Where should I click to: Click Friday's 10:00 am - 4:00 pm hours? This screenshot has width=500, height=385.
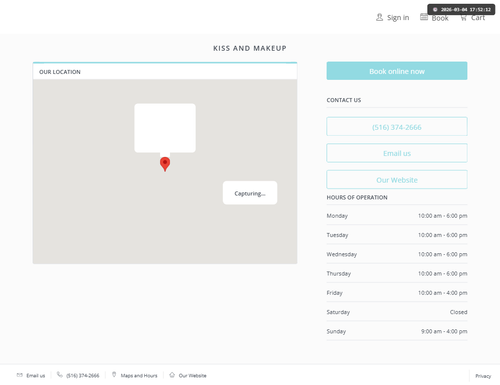[443, 293]
